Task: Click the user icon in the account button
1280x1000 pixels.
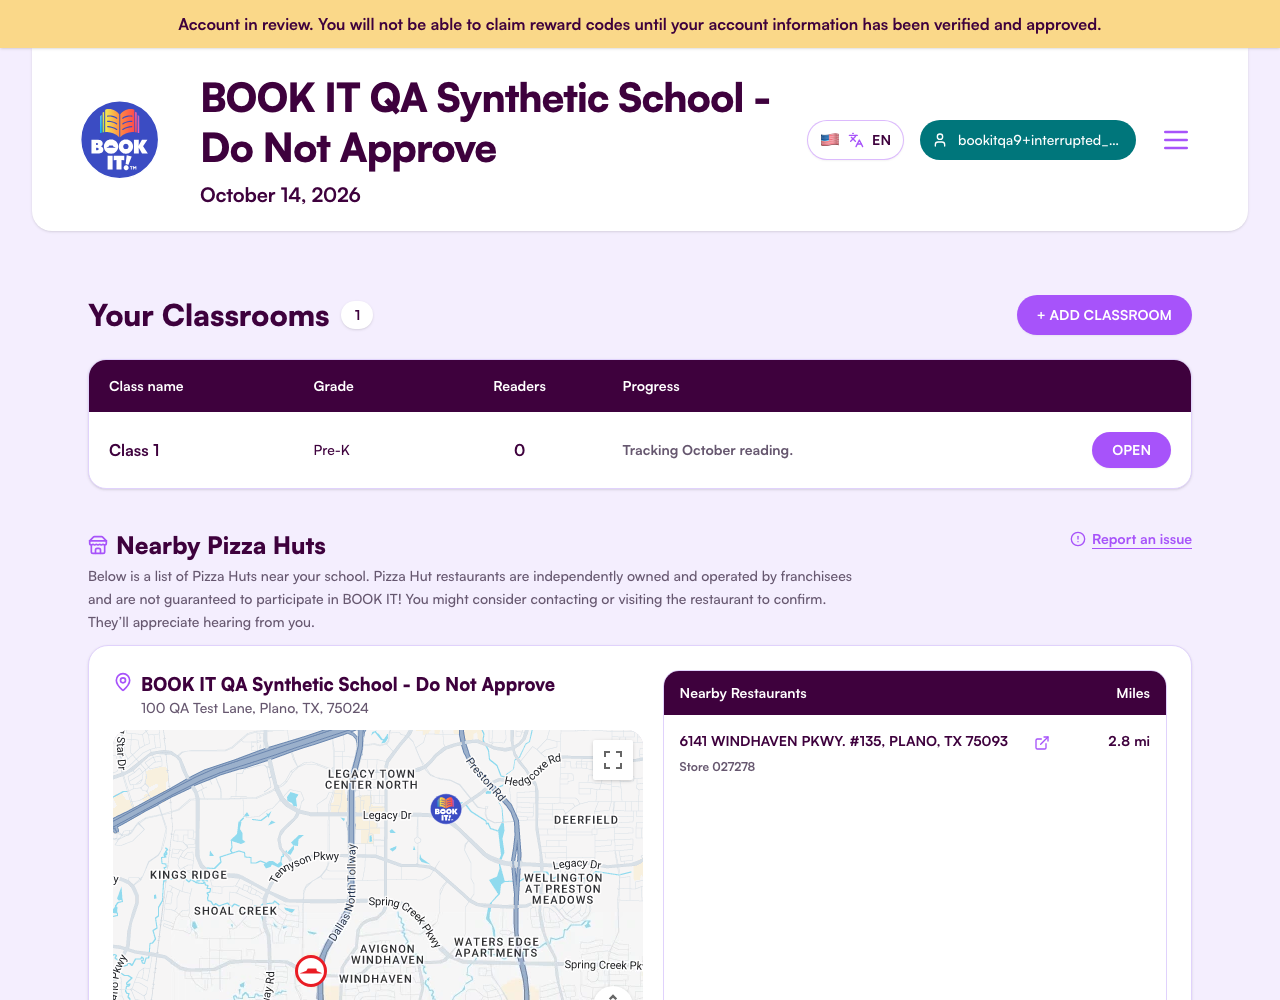Action: click(x=940, y=140)
